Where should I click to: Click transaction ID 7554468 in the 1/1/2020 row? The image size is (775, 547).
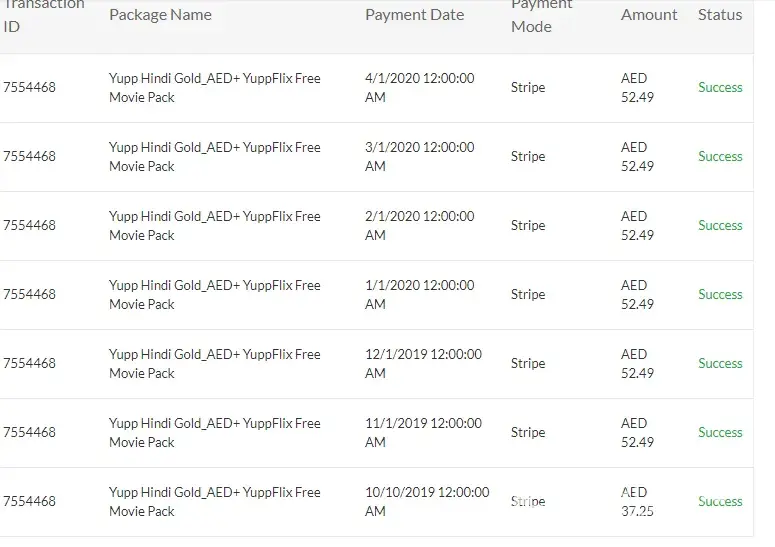pos(30,295)
